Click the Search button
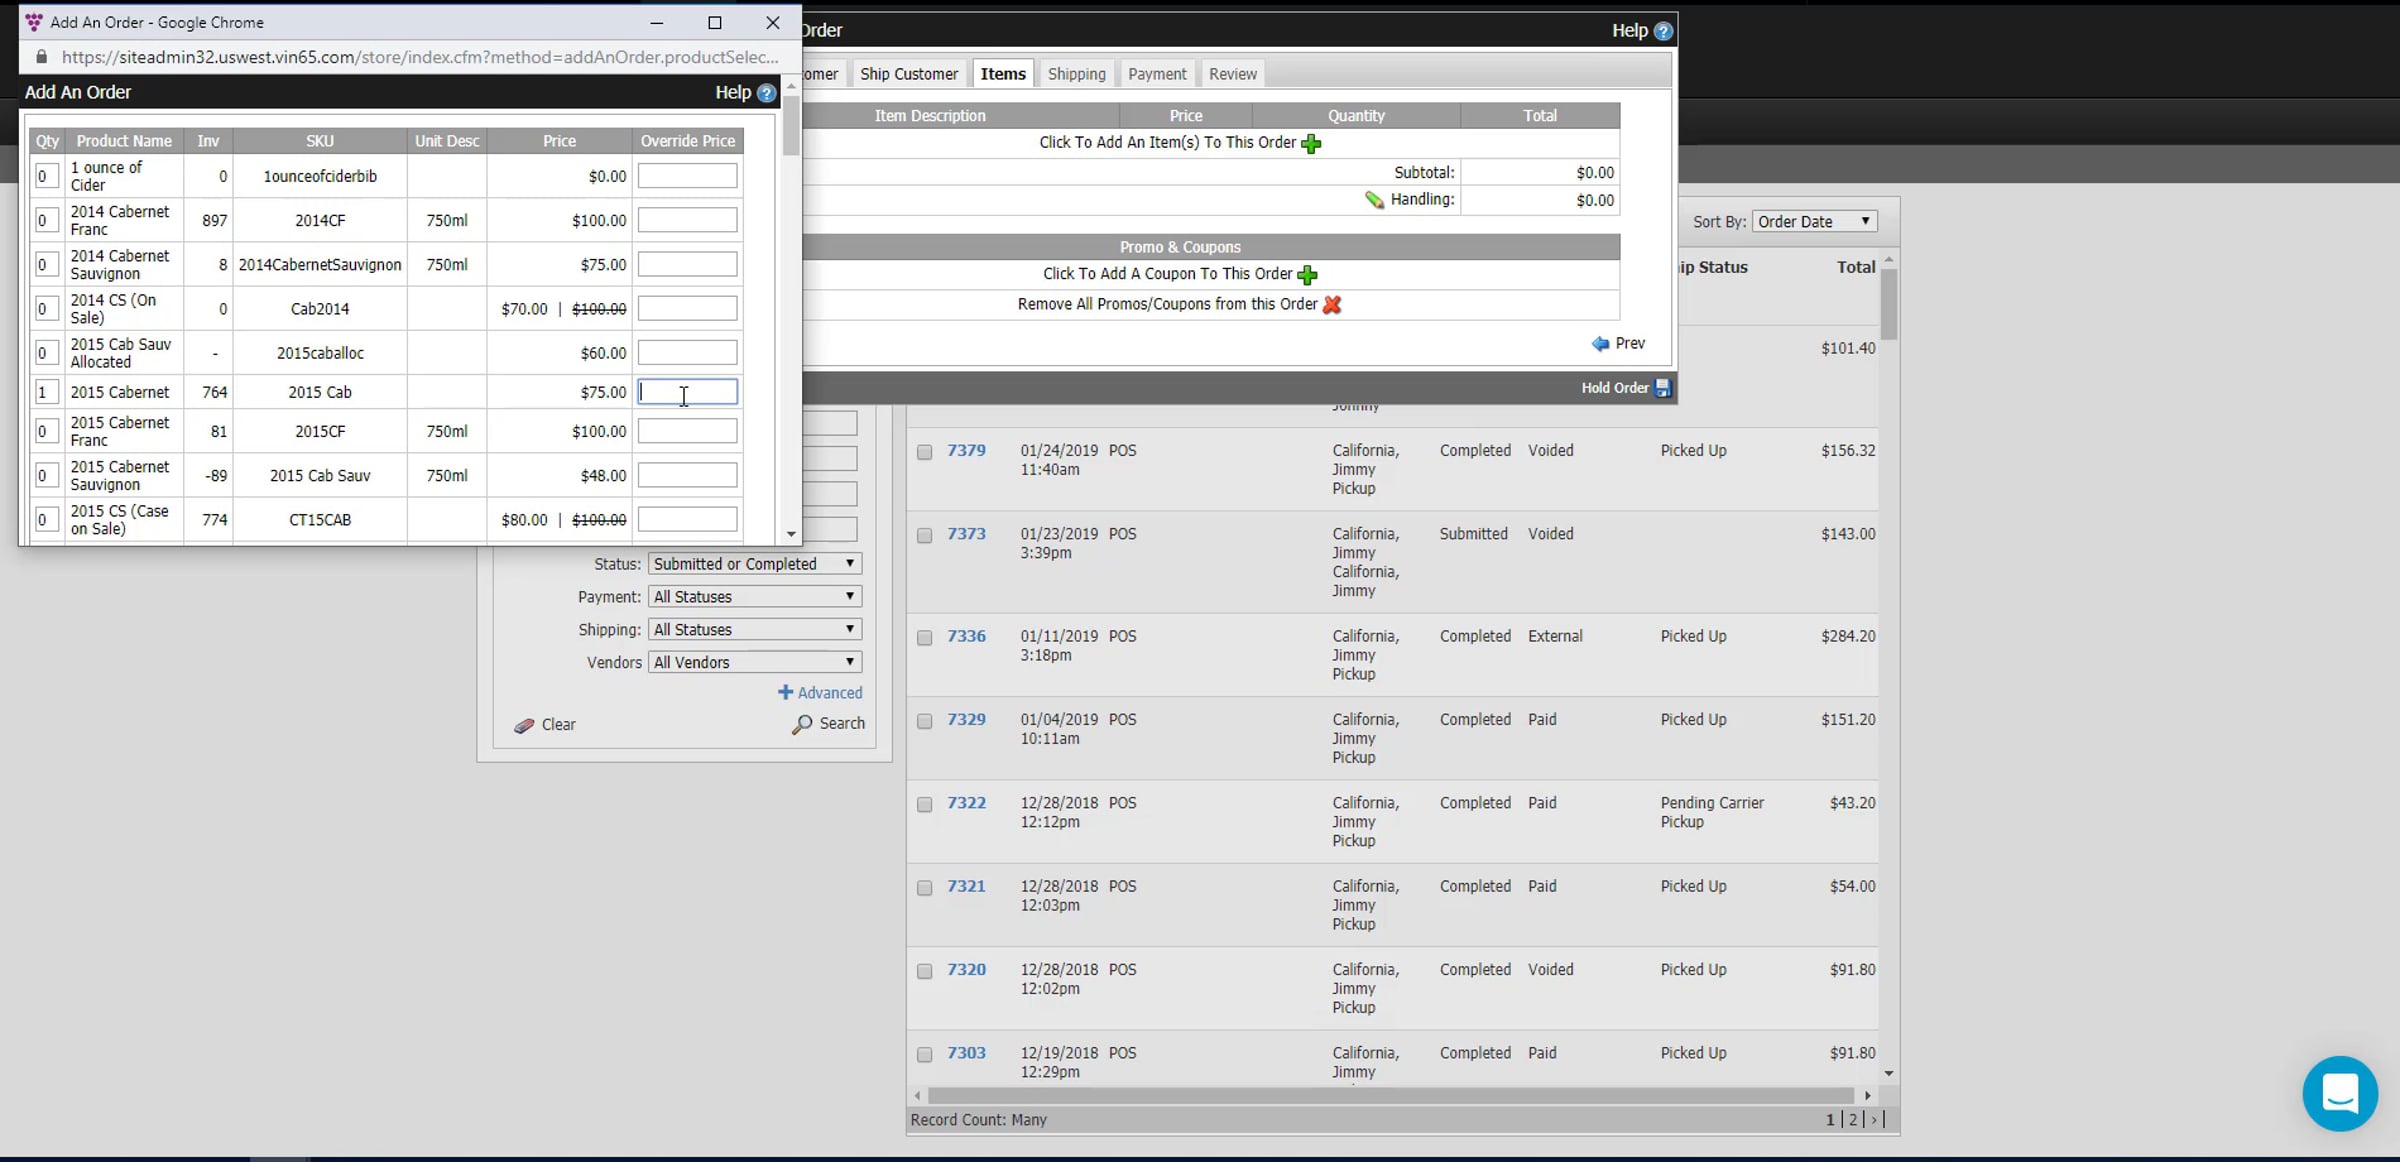The width and height of the screenshot is (2400, 1162). 829,724
